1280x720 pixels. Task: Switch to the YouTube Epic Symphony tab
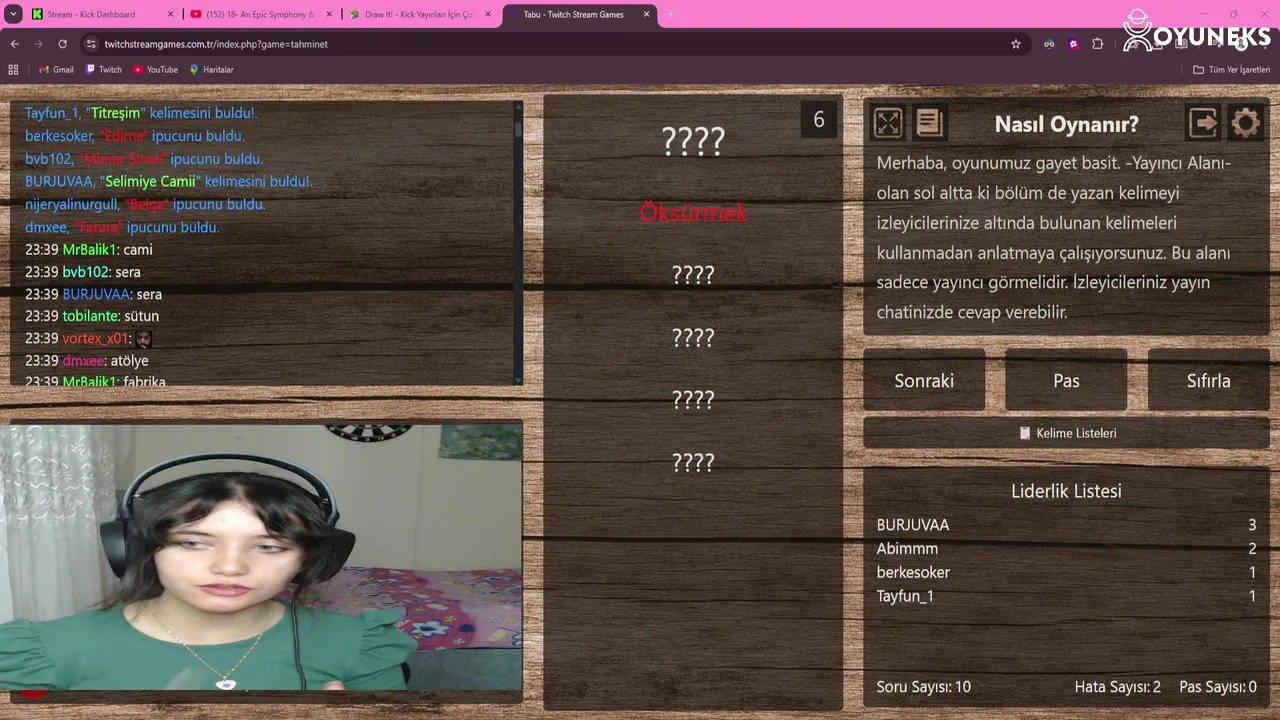coord(263,14)
